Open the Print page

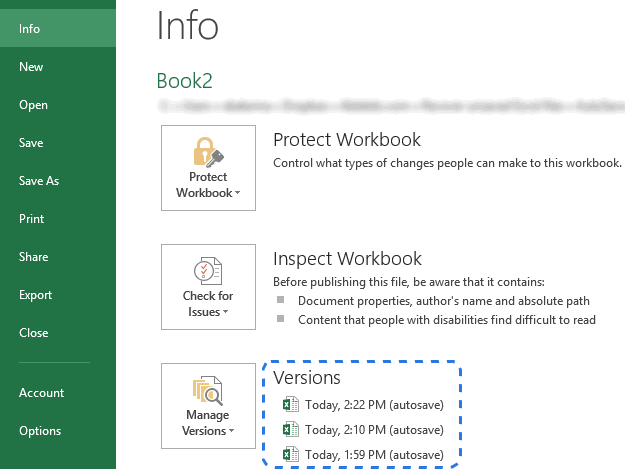31,219
